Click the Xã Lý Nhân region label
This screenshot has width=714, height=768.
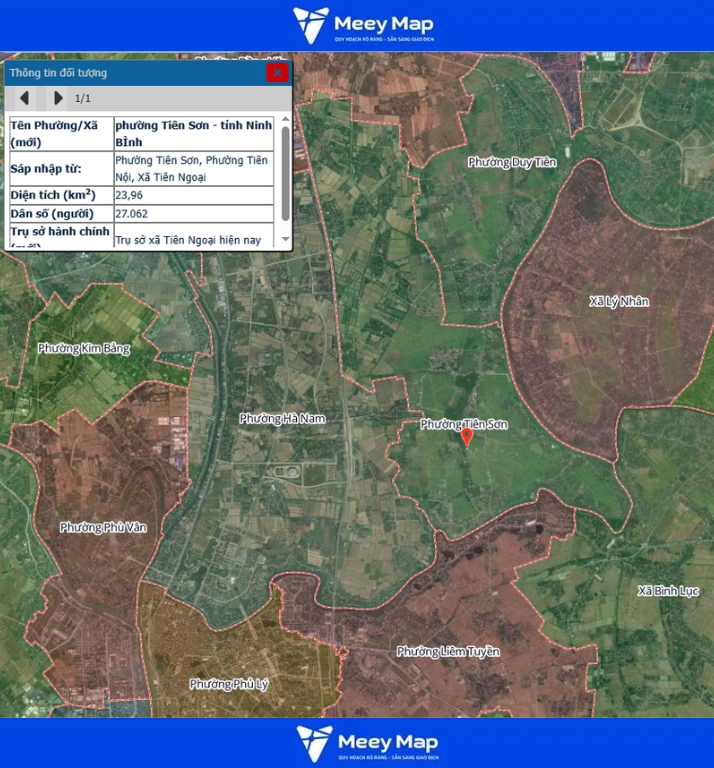tap(619, 301)
